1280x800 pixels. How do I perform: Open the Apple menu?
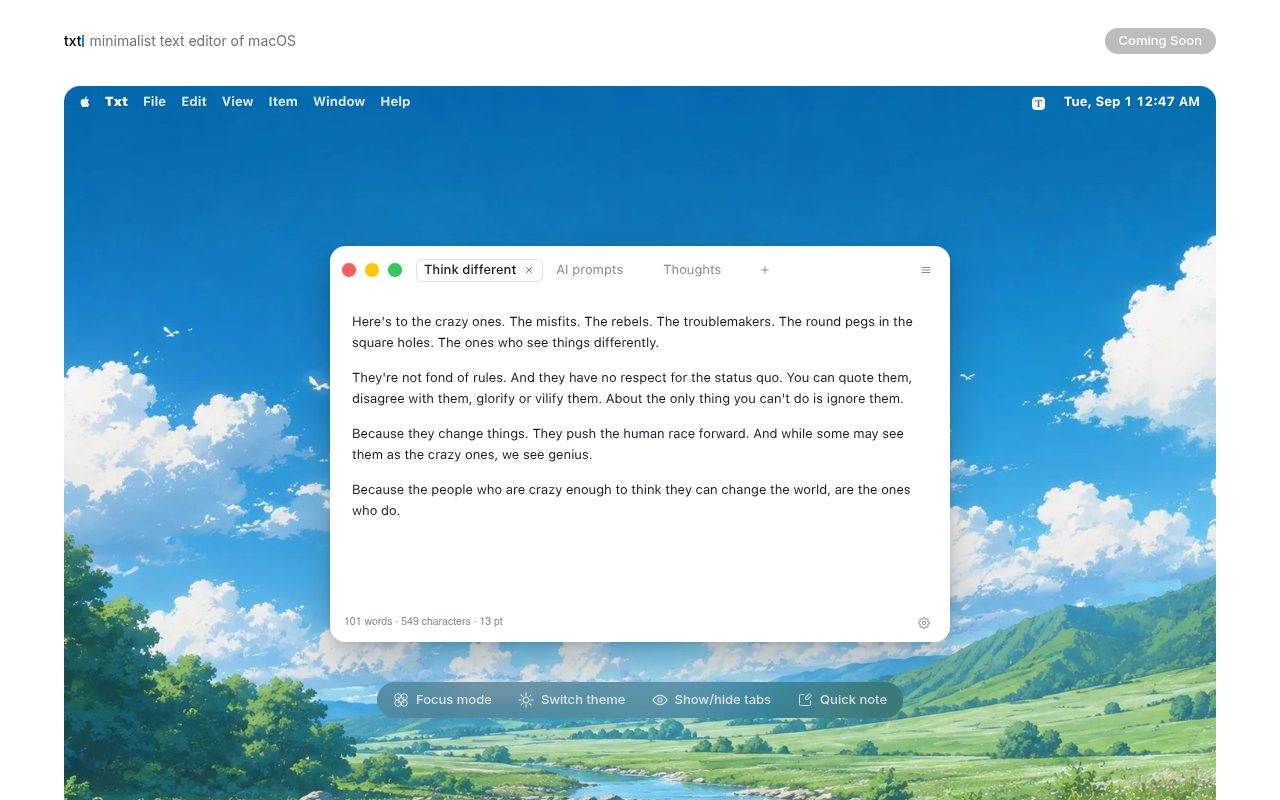point(85,102)
